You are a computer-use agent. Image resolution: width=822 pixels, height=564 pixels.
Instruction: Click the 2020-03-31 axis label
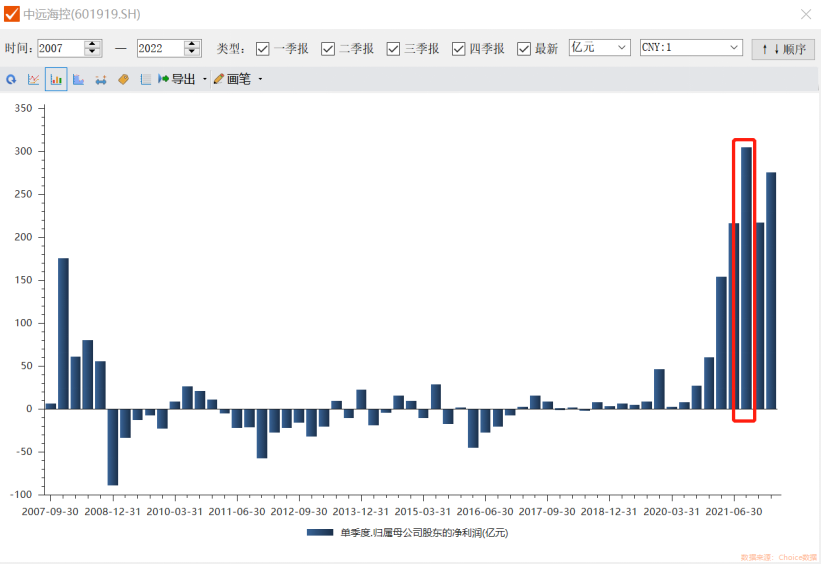point(672,512)
